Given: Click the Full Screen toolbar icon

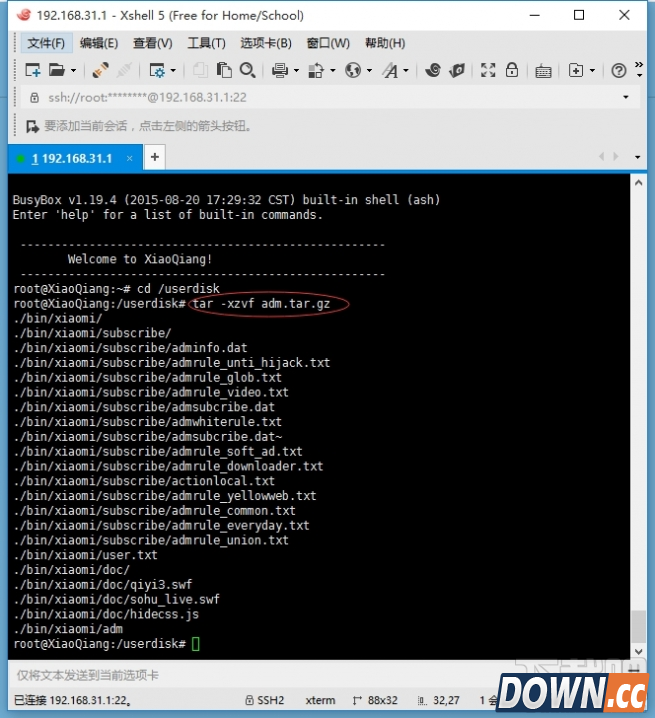Looking at the screenshot, I should pyautogui.click(x=488, y=70).
